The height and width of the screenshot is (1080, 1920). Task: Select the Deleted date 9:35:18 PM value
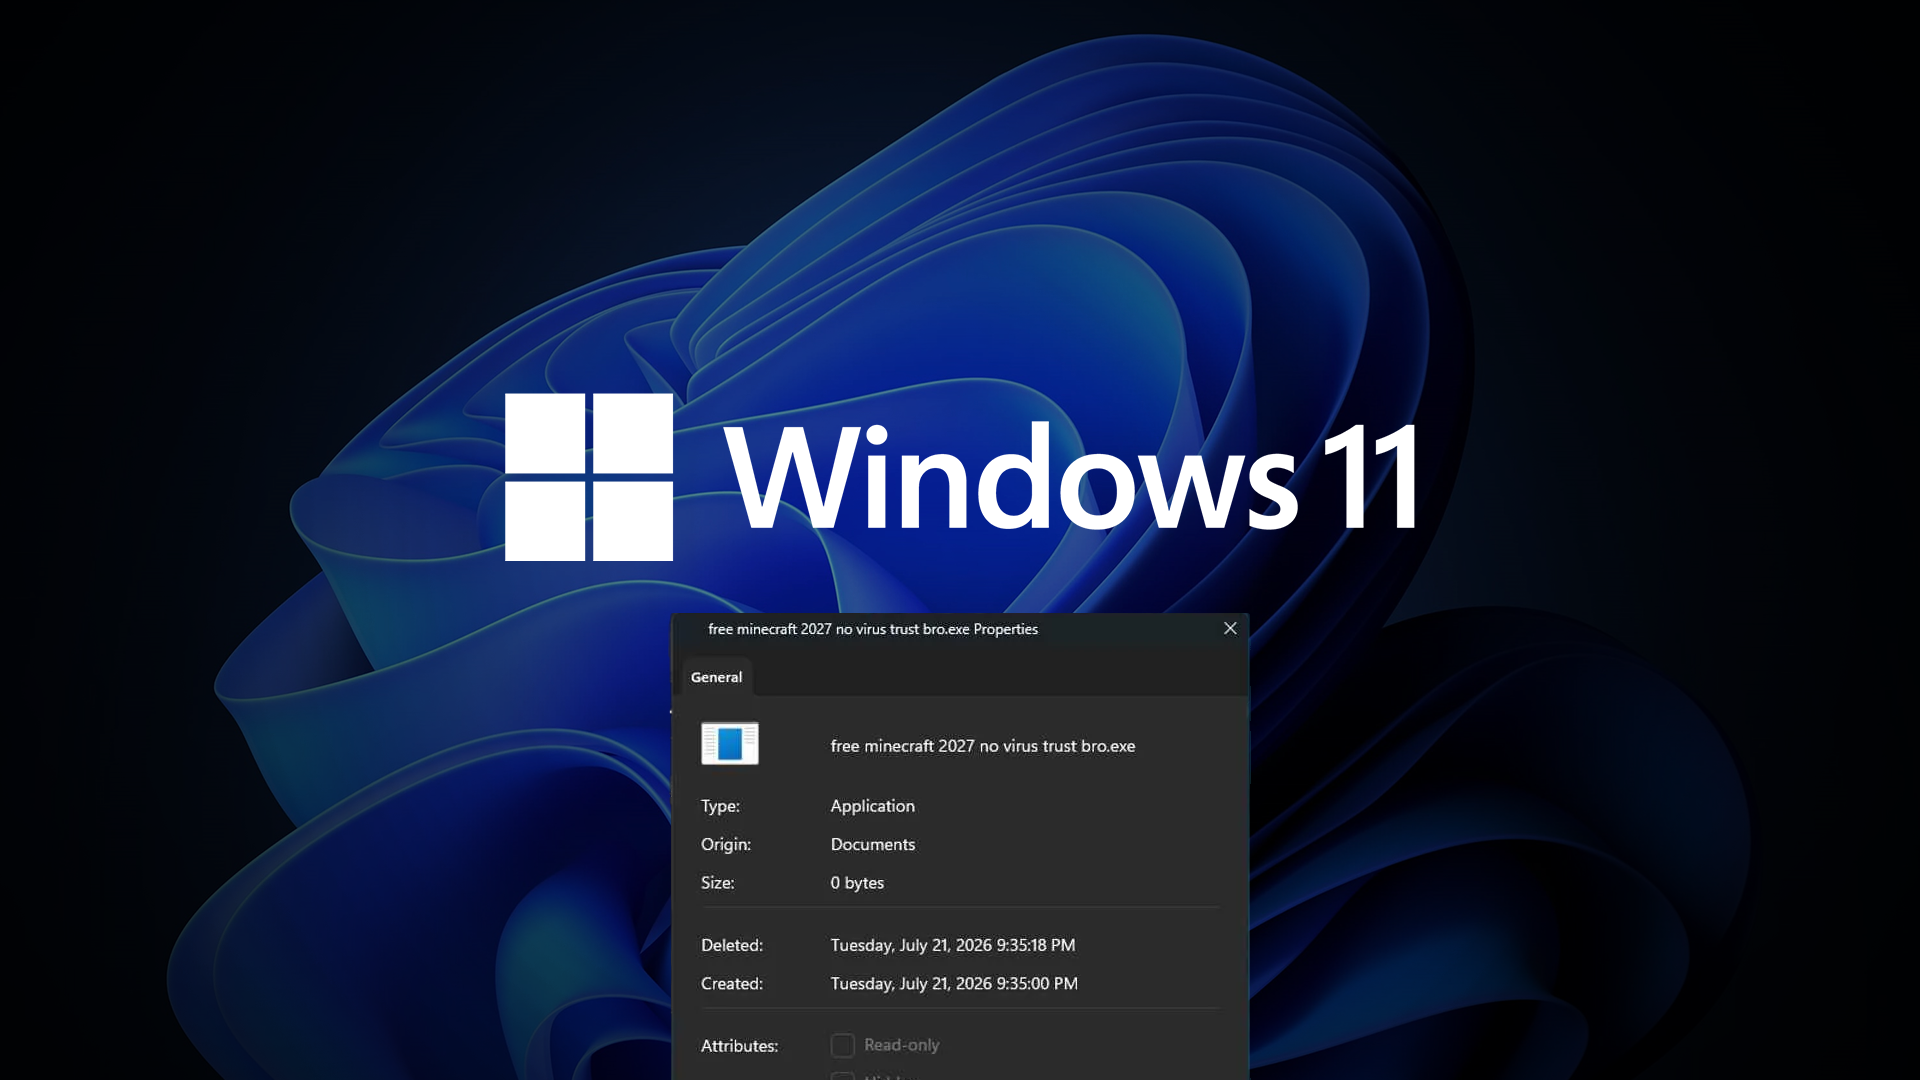(x=953, y=945)
